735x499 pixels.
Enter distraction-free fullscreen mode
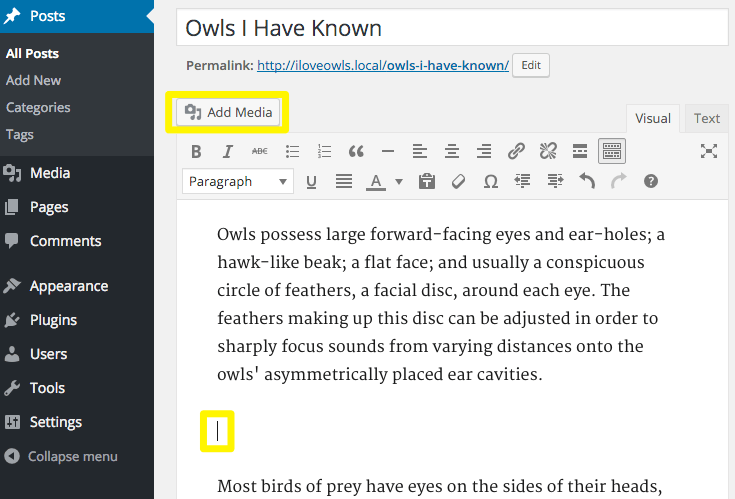[709, 151]
